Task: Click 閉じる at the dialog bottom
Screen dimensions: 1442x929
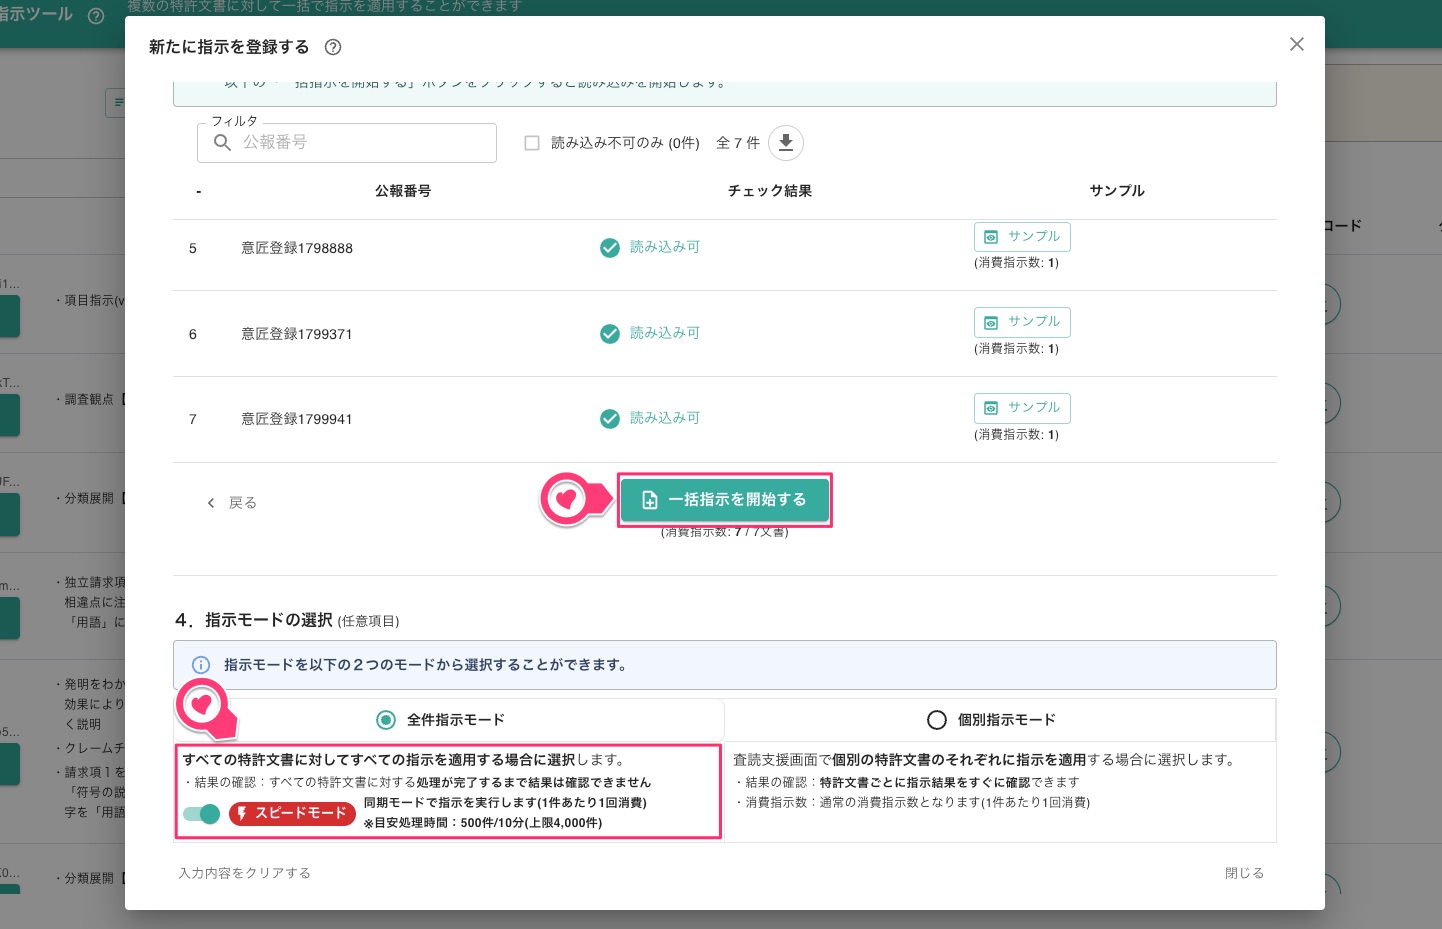Action: click(x=1245, y=873)
